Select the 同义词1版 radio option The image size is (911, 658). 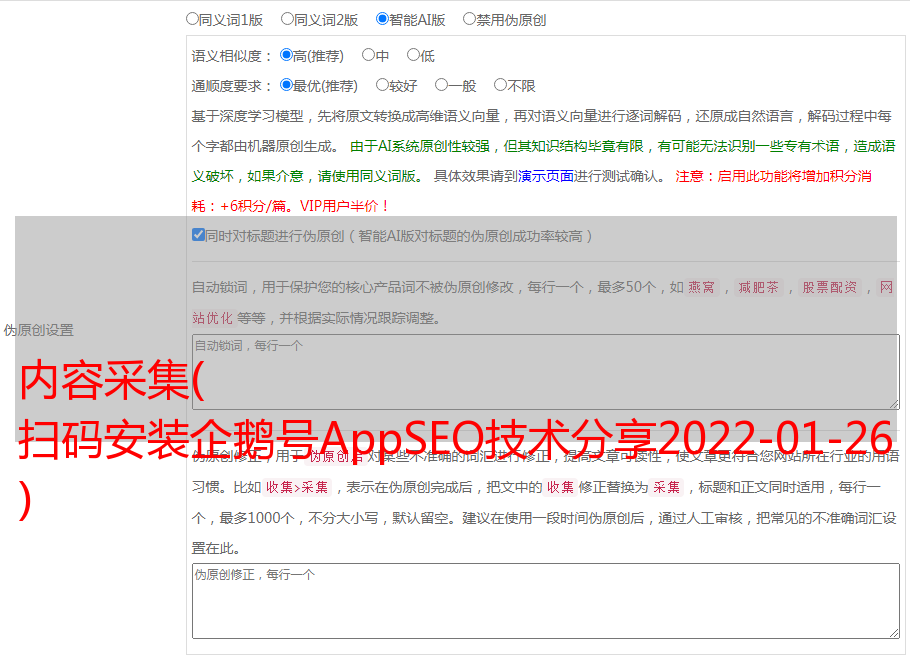pyautogui.click(x=192, y=19)
